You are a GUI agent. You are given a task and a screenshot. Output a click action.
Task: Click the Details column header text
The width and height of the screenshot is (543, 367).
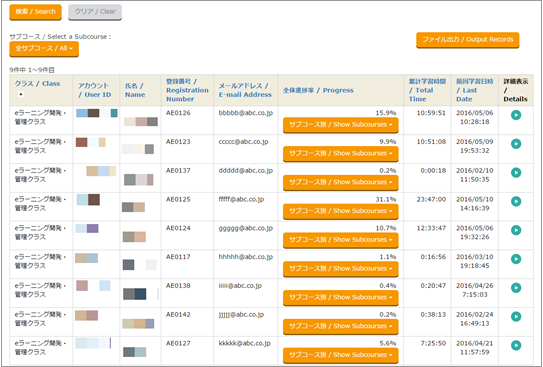click(516, 90)
